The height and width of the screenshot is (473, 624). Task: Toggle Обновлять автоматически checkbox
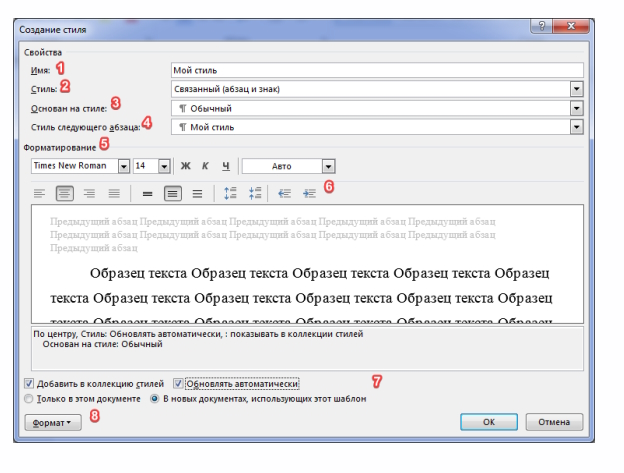pyautogui.click(x=179, y=383)
